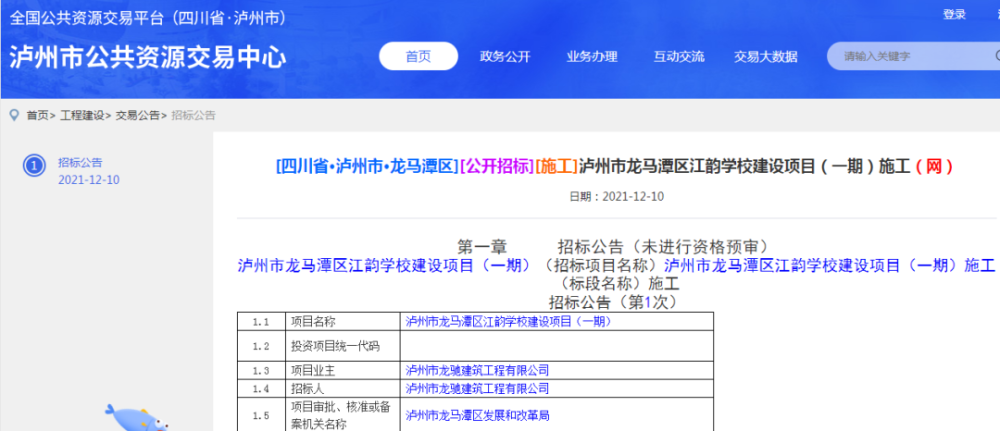Navigate to 工程建设 in the breadcrumb
Screen dimensions: 1000x431
81,116
